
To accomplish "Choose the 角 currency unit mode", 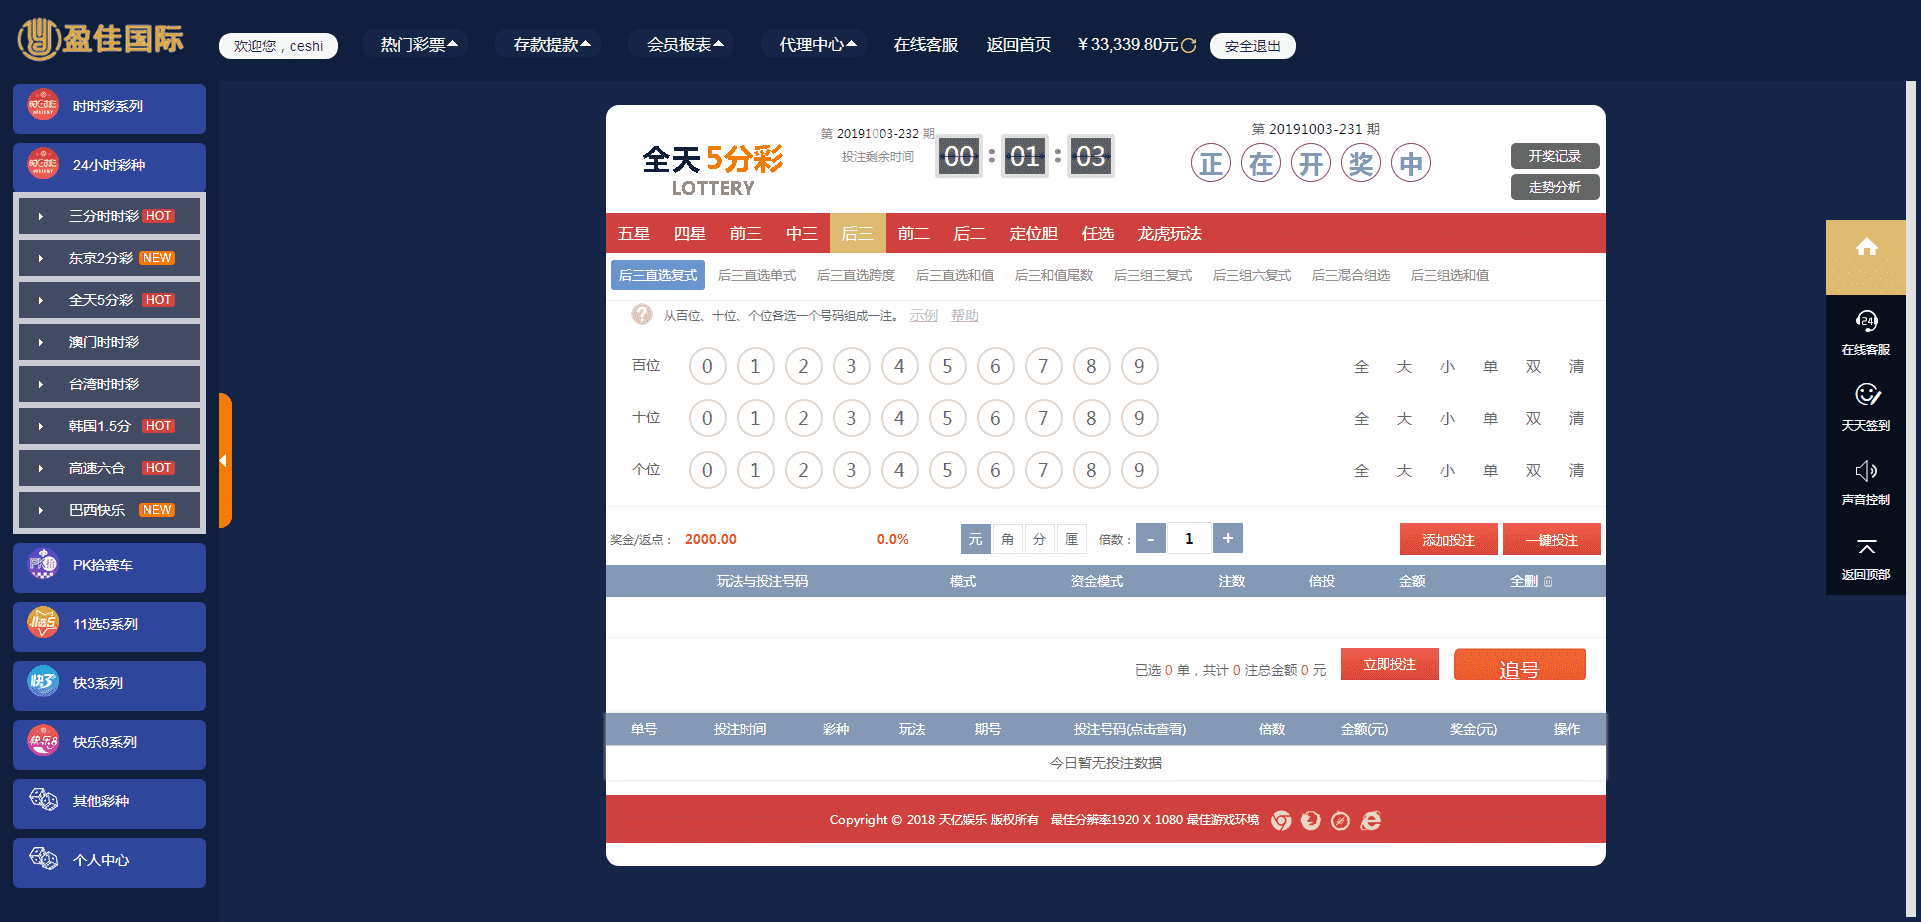I will click(x=1007, y=540).
